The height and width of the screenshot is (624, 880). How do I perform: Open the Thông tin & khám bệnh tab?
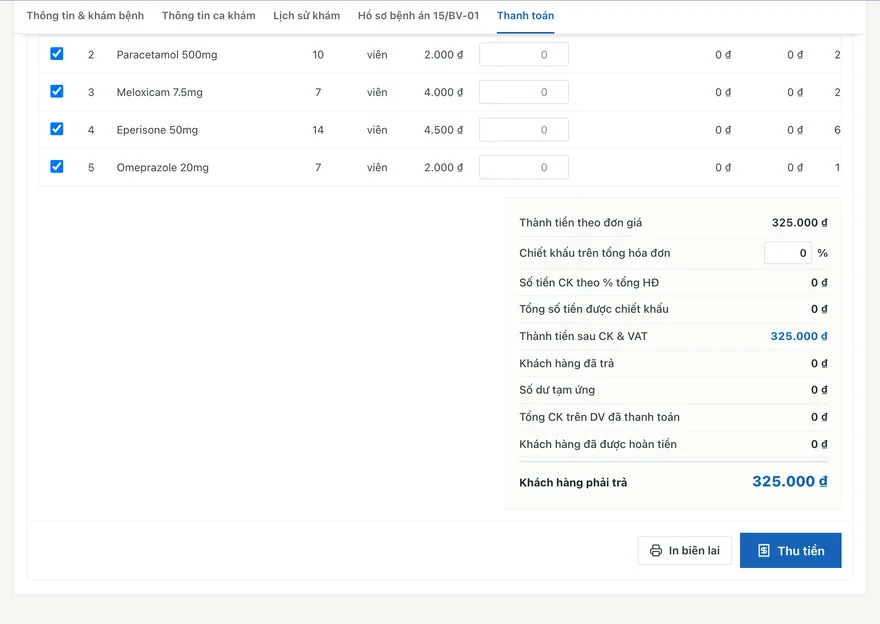click(x=85, y=16)
